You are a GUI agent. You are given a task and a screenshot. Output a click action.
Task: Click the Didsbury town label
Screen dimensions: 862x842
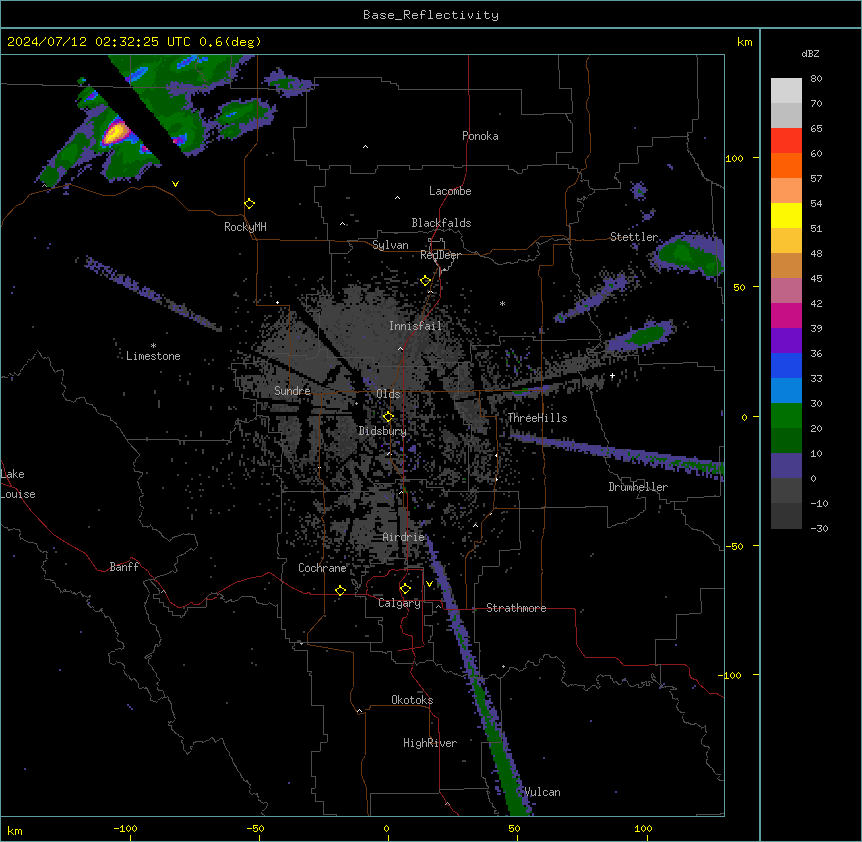[382, 431]
